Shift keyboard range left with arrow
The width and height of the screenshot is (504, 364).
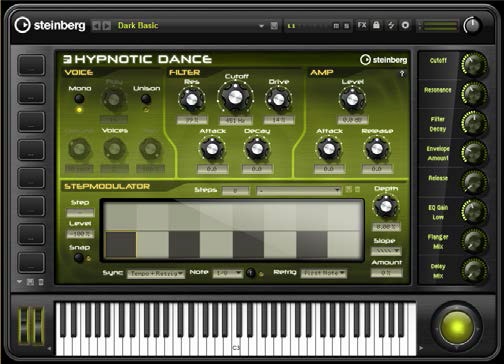(49, 348)
